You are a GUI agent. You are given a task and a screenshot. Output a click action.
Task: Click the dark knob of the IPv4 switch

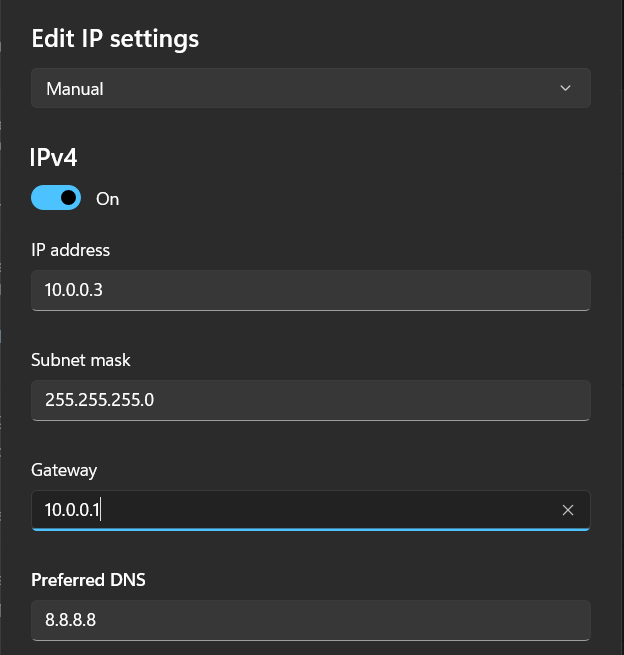(x=68, y=198)
